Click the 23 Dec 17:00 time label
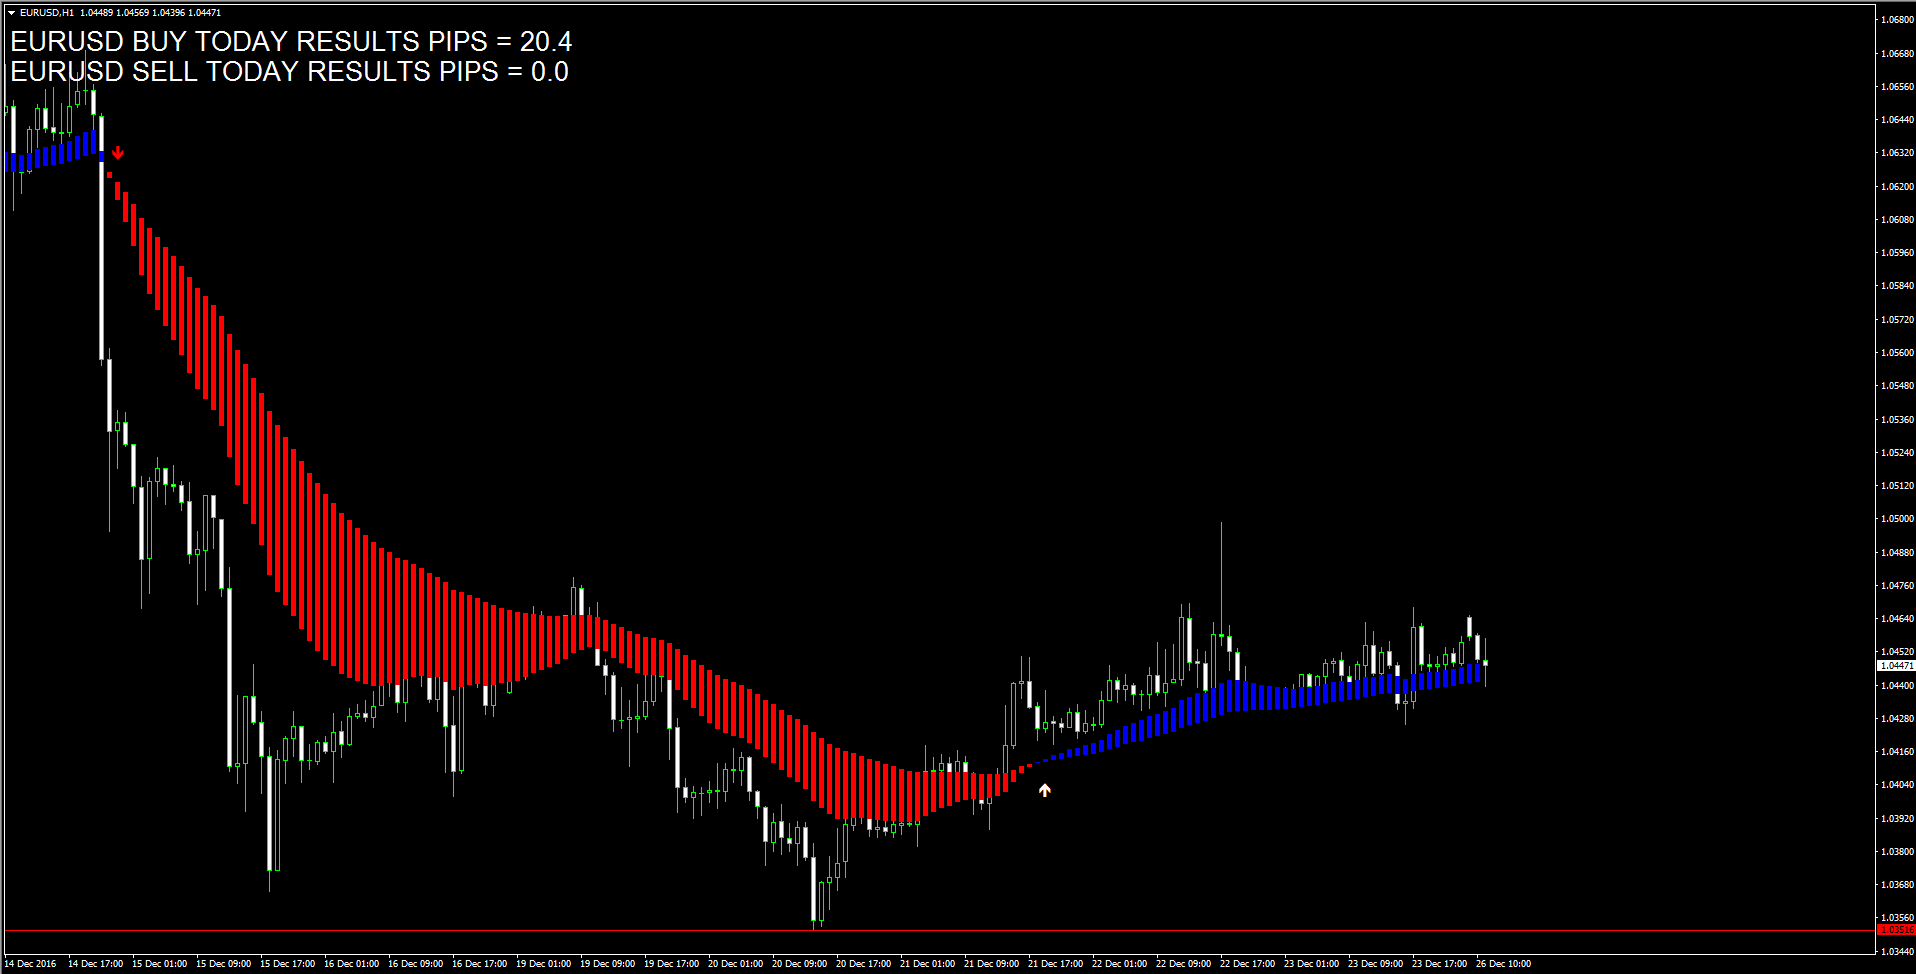 coord(1439,964)
